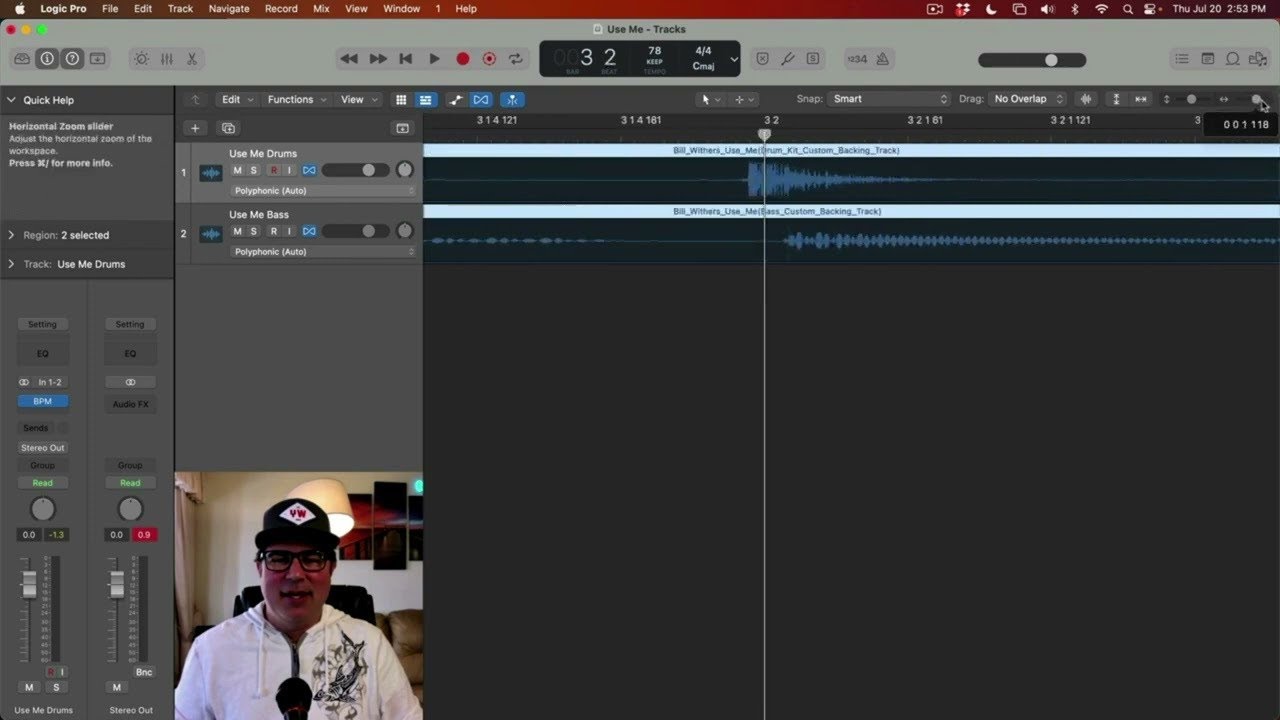
Task: Click the BPM plugin slot button
Action: tap(42, 401)
